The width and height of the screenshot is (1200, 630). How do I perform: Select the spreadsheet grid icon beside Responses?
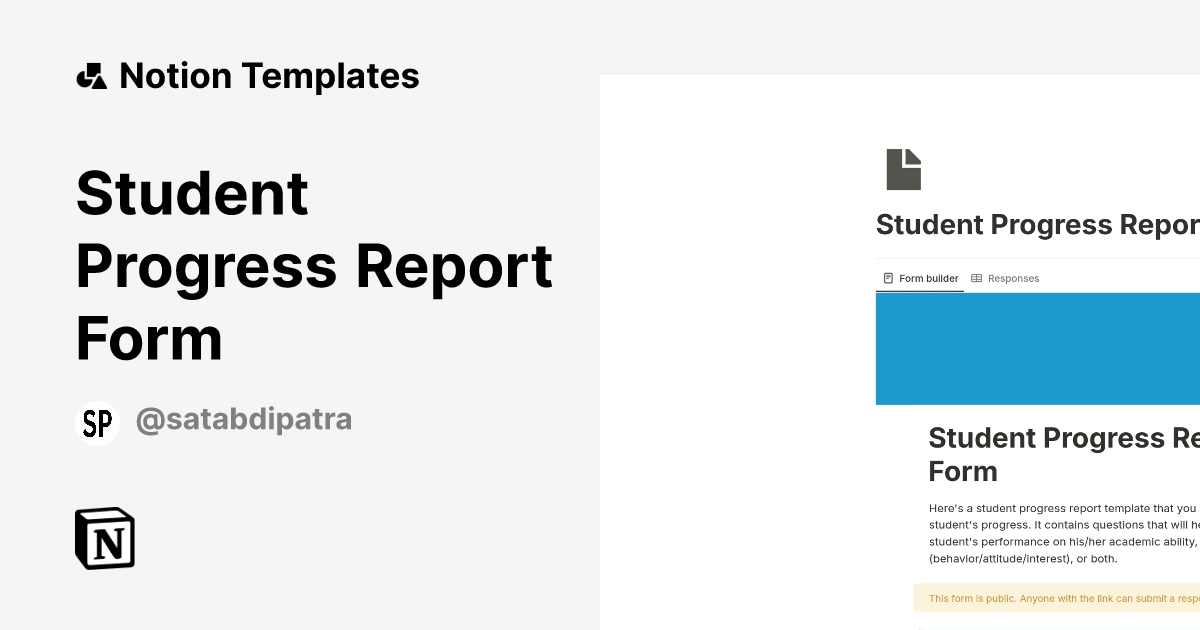click(x=977, y=278)
